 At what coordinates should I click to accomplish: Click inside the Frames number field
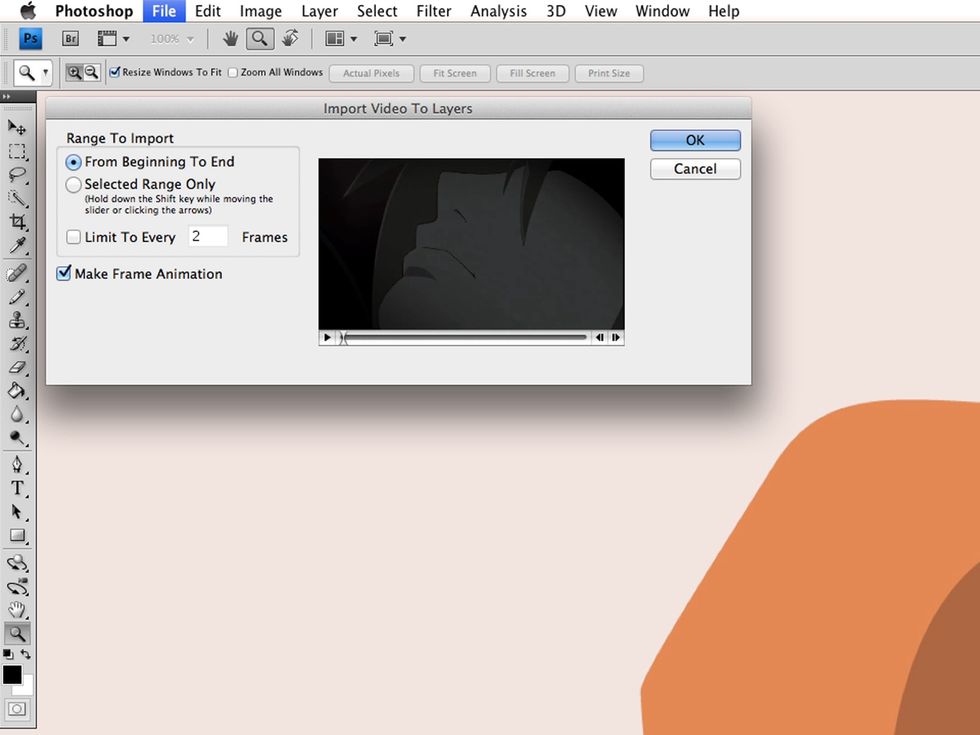[x=207, y=236]
